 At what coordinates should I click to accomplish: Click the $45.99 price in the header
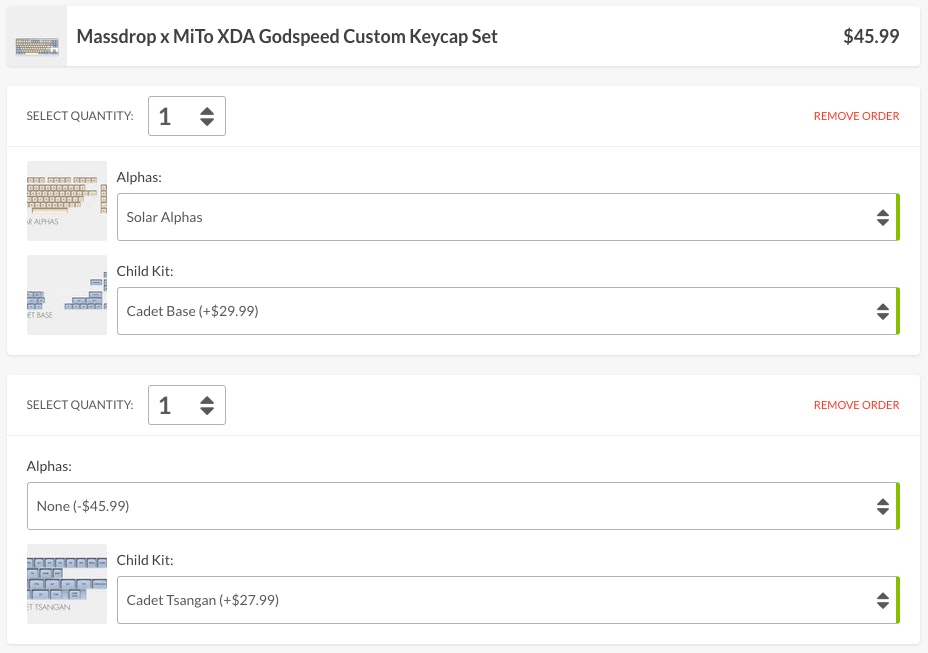tap(871, 37)
